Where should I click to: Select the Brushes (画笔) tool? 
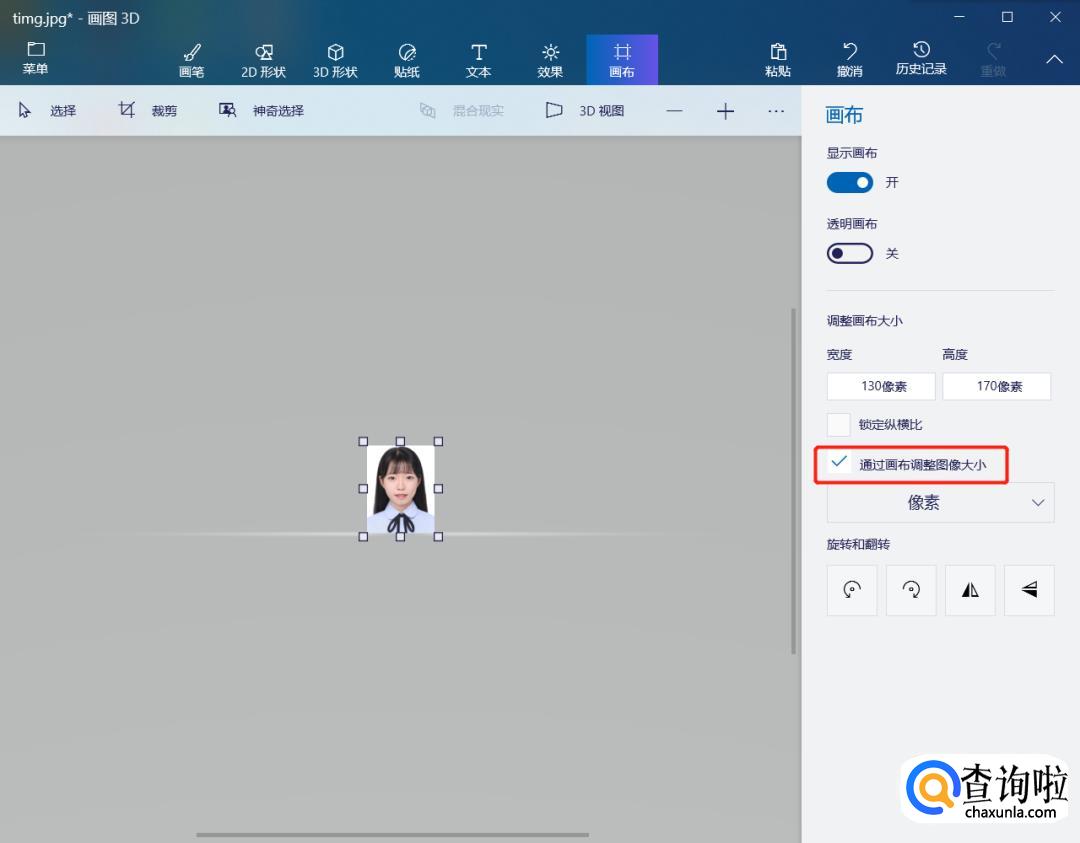click(x=191, y=59)
